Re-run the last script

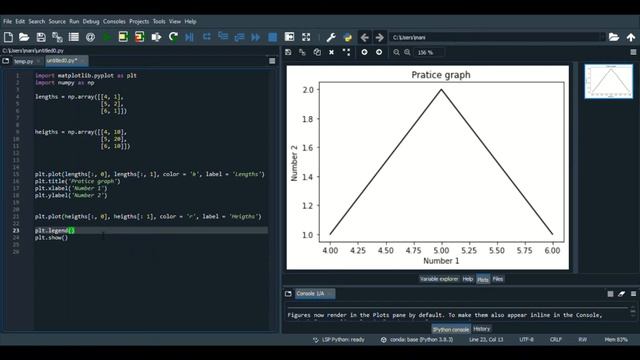click(x=173, y=37)
